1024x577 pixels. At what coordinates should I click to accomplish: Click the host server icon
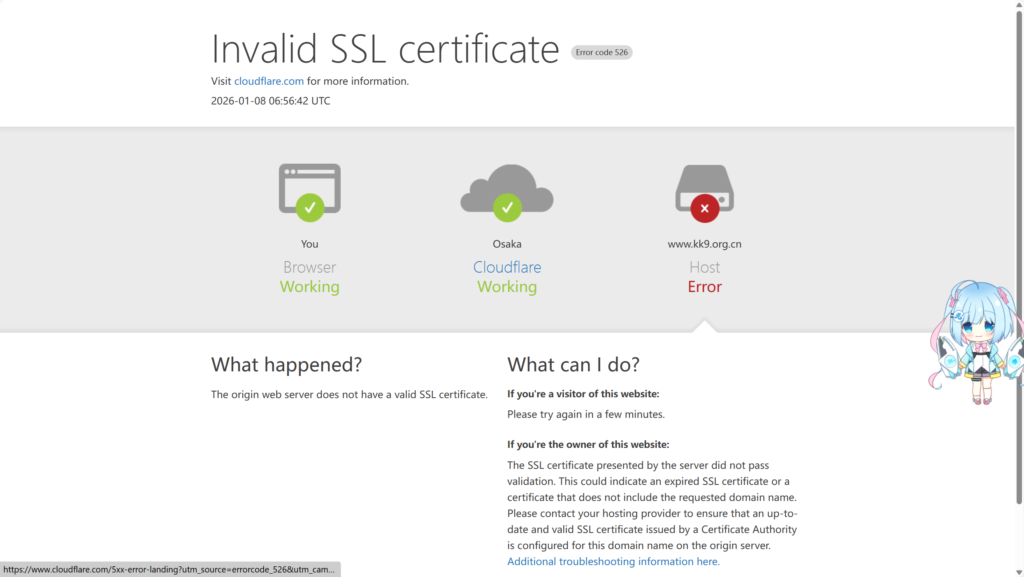tap(704, 182)
